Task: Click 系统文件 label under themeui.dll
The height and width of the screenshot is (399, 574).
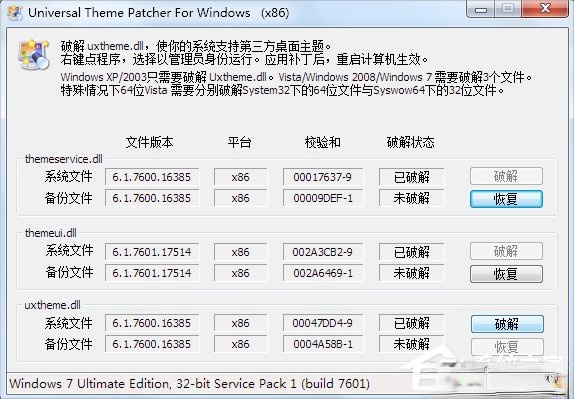Action: coord(69,251)
